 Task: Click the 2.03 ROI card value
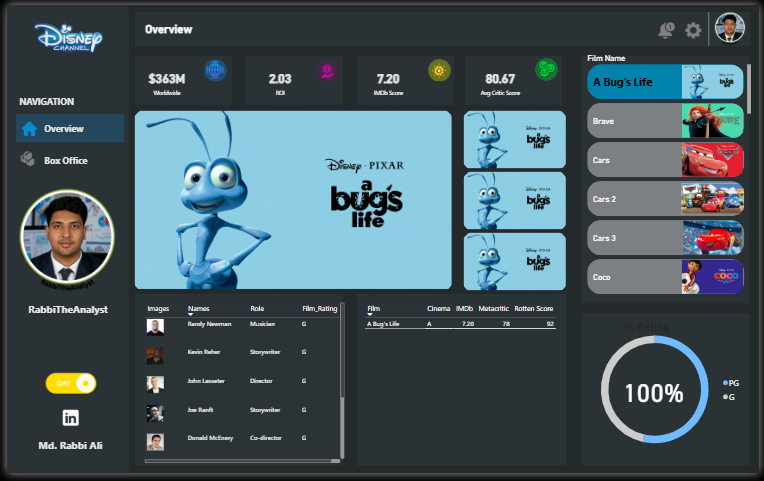(x=280, y=79)
